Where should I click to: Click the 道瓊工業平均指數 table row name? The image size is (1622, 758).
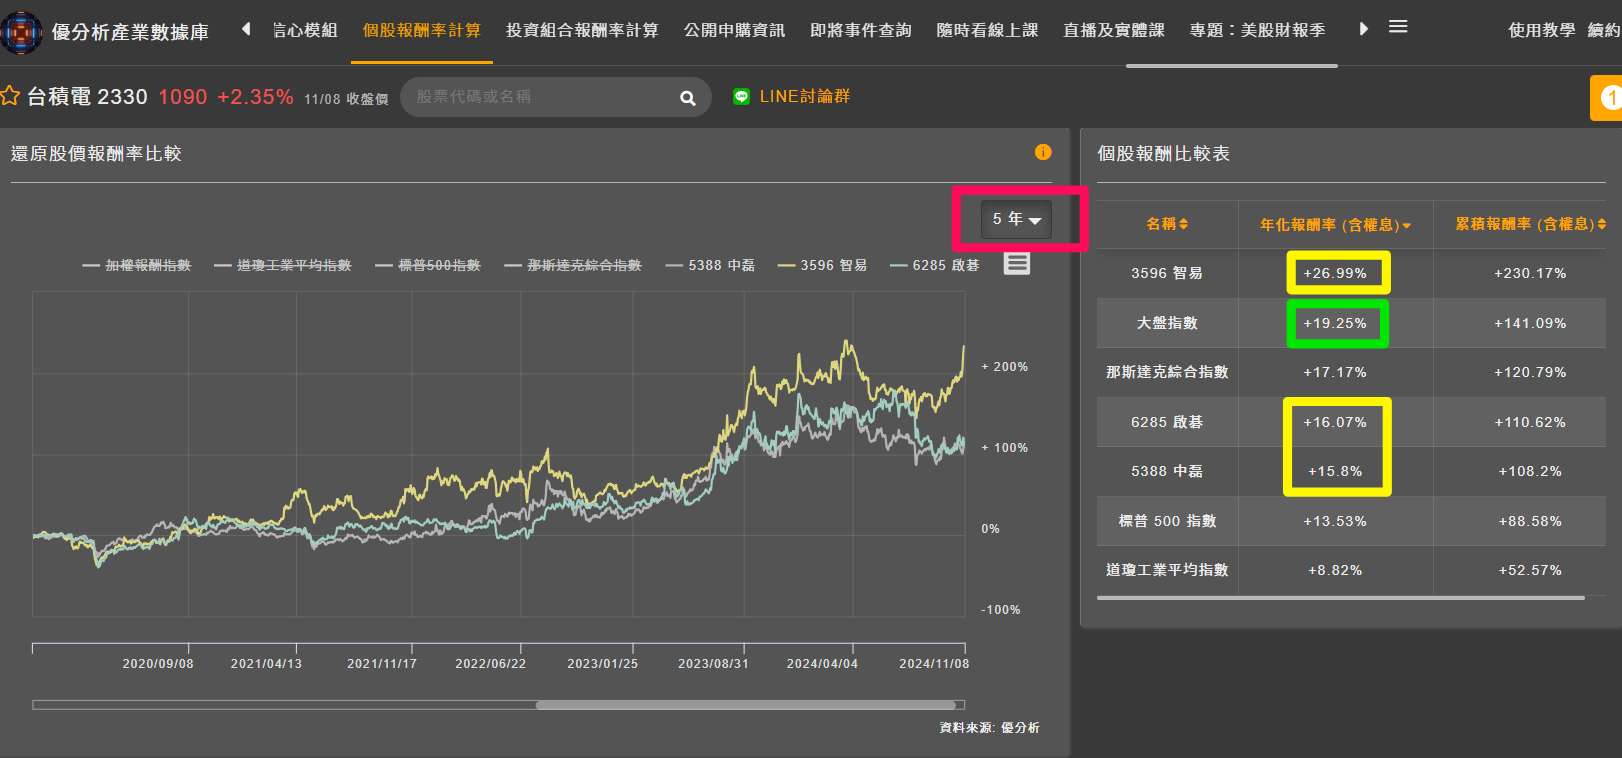1167,570
